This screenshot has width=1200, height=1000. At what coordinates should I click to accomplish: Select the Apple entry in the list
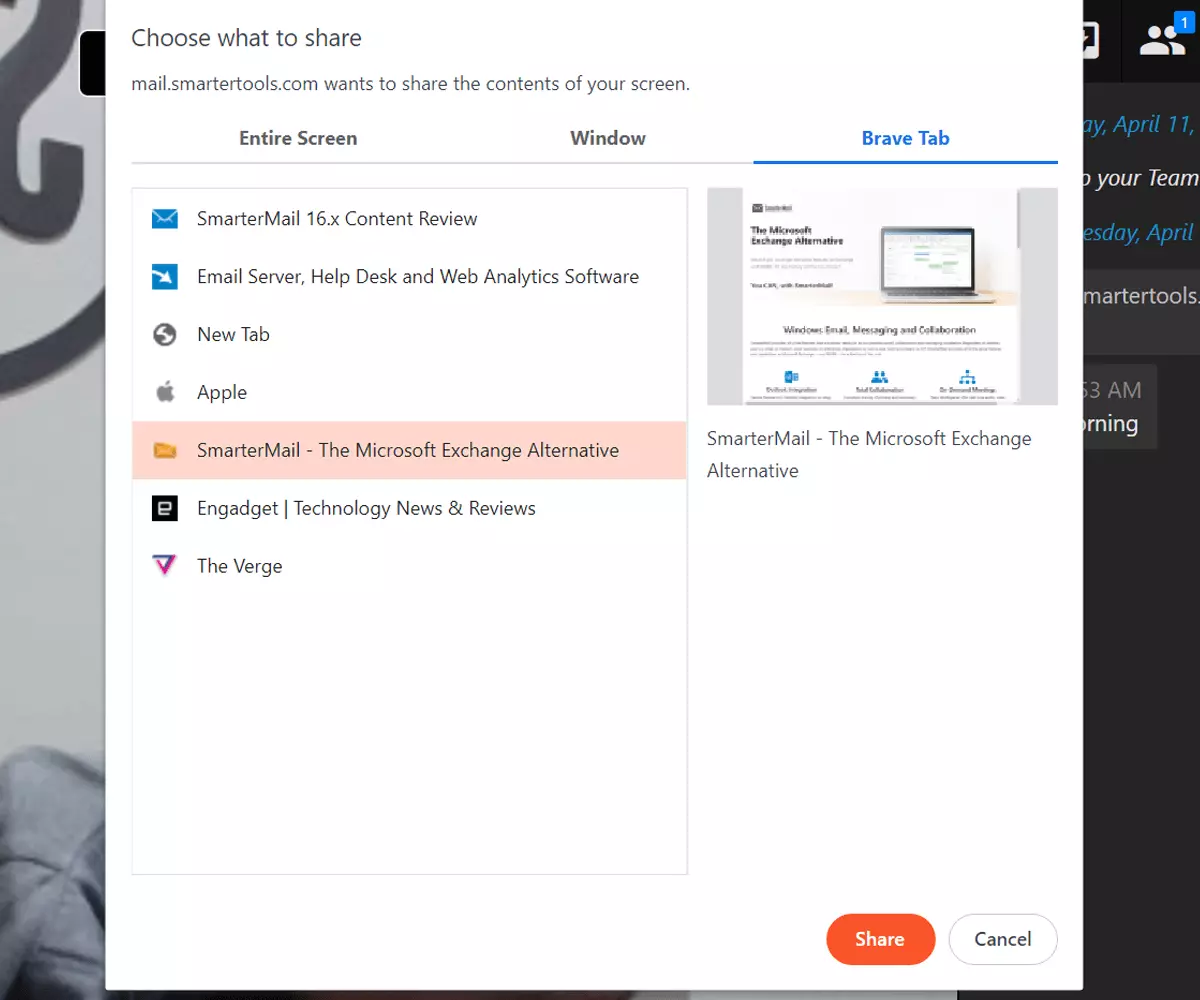coord(409,392)
